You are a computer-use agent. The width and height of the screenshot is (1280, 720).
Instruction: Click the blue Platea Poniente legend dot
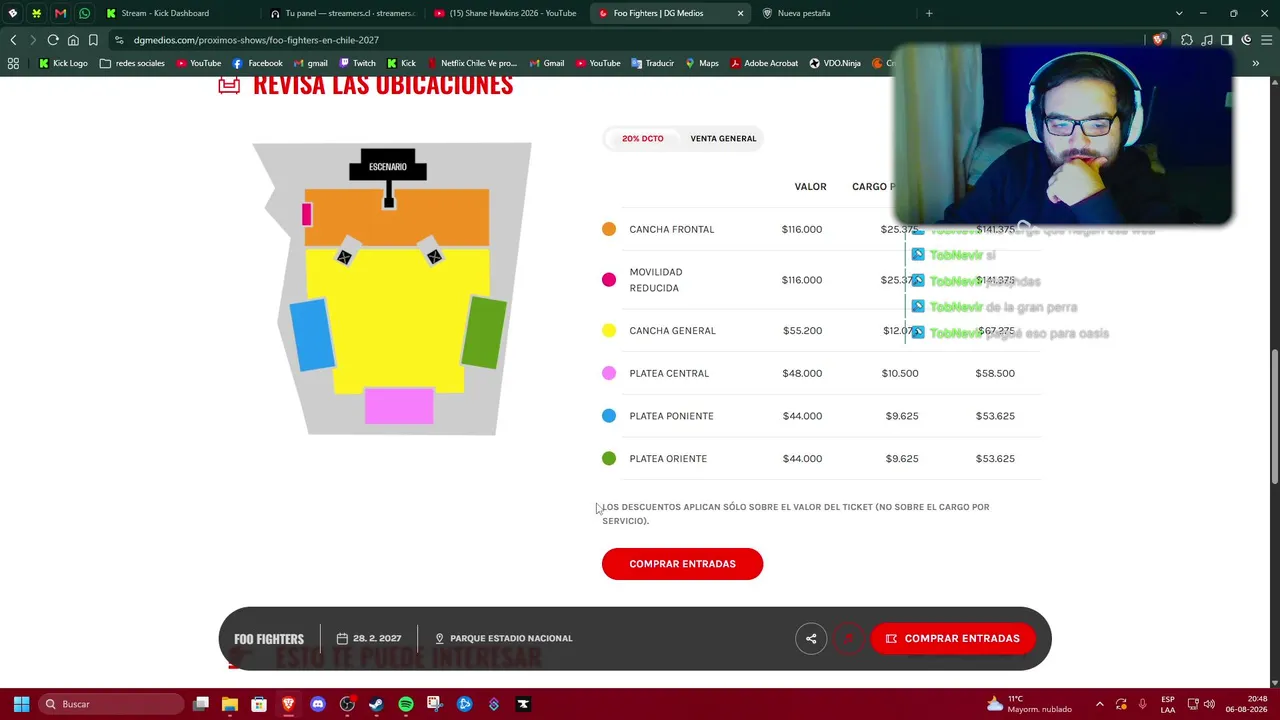[609, 416]
